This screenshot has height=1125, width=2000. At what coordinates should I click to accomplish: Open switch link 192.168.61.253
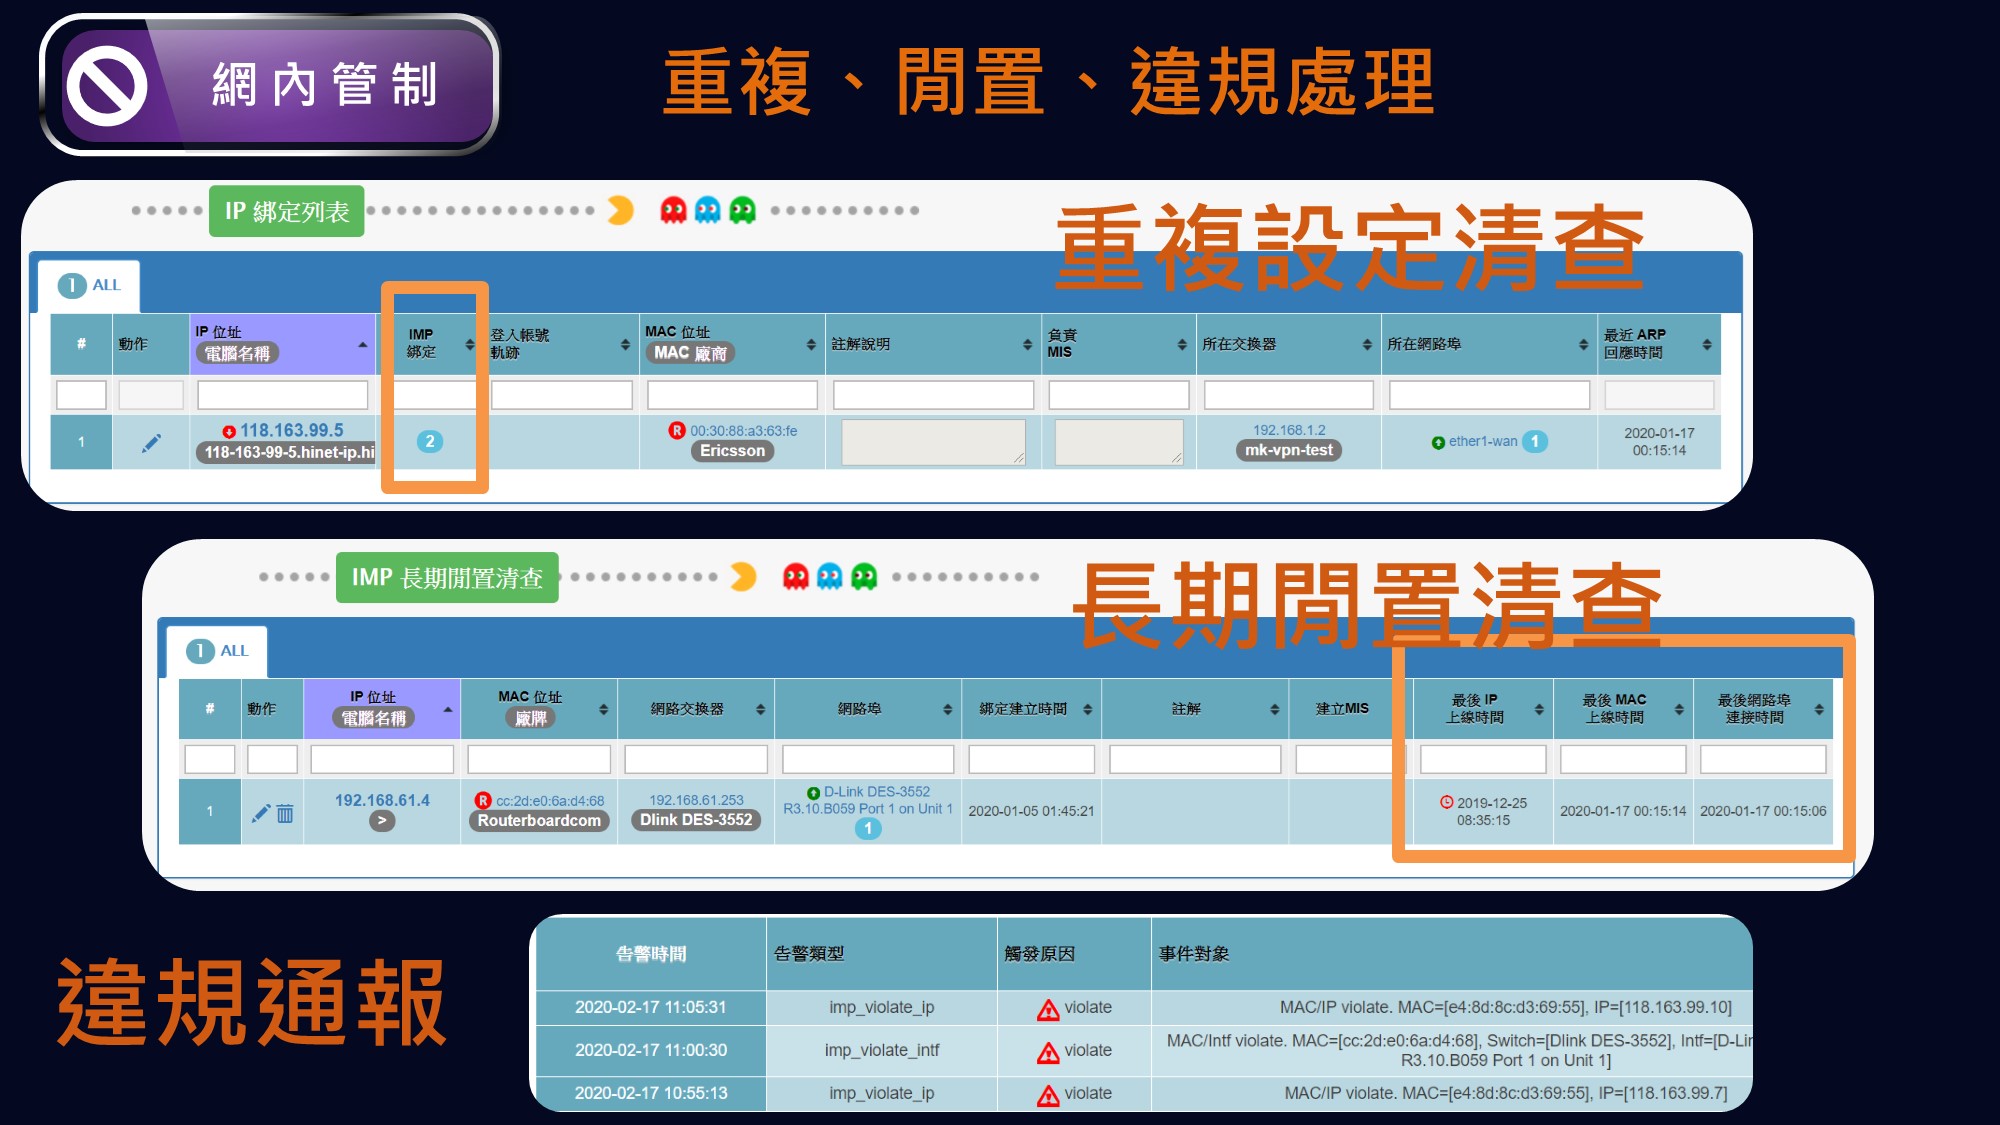pyautogui.click(x=696, y=800)
